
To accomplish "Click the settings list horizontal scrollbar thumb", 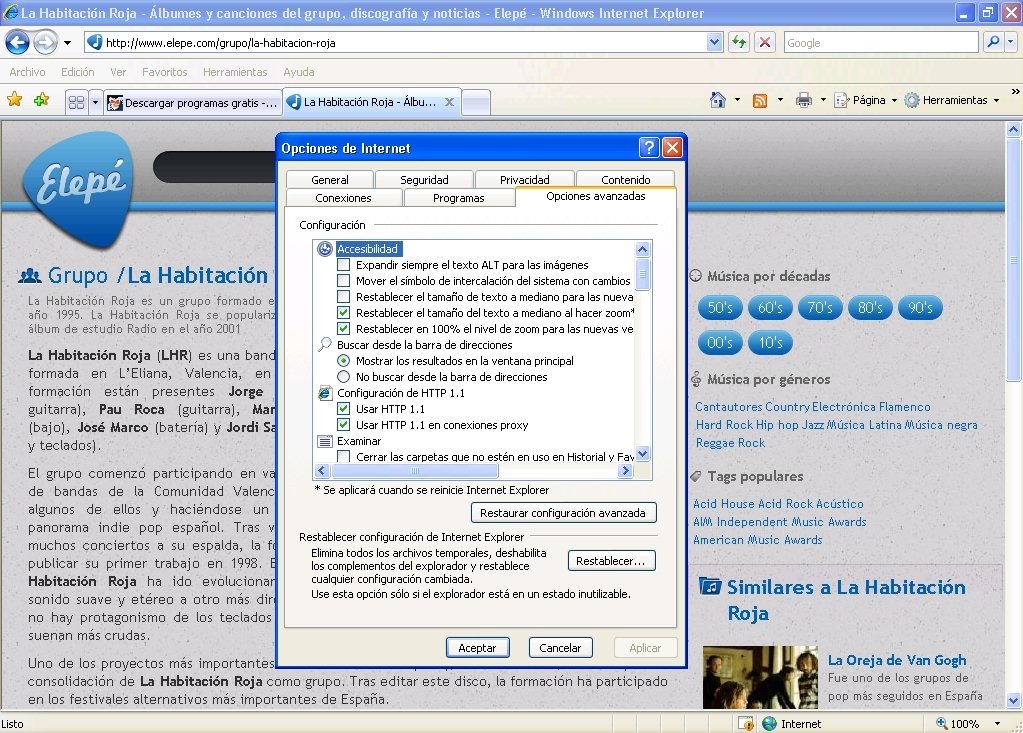I will [415, 470].
